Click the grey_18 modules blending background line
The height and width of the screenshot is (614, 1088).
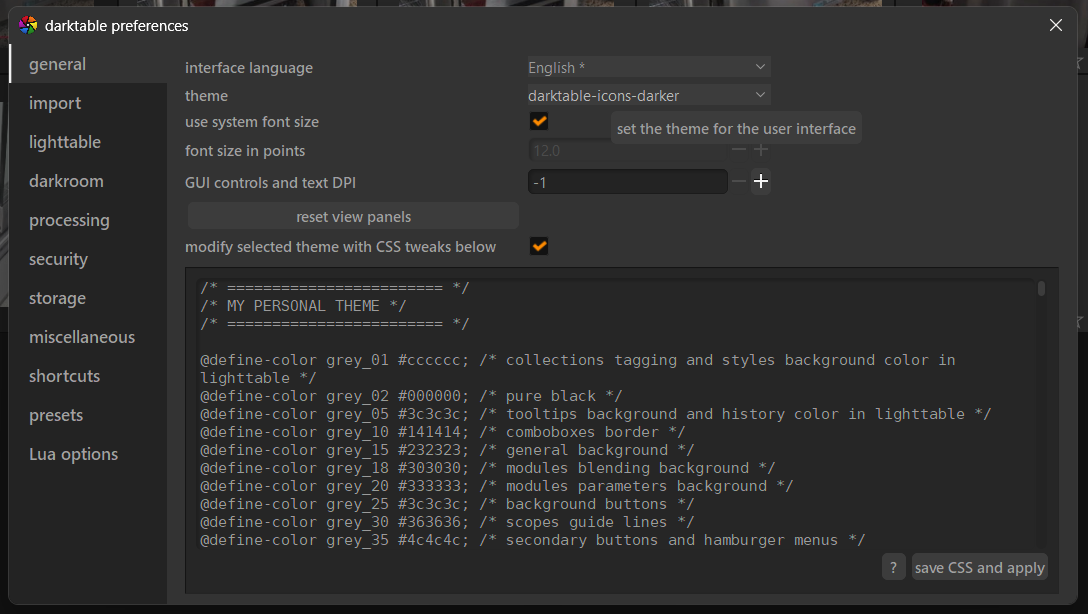[488, 468]
